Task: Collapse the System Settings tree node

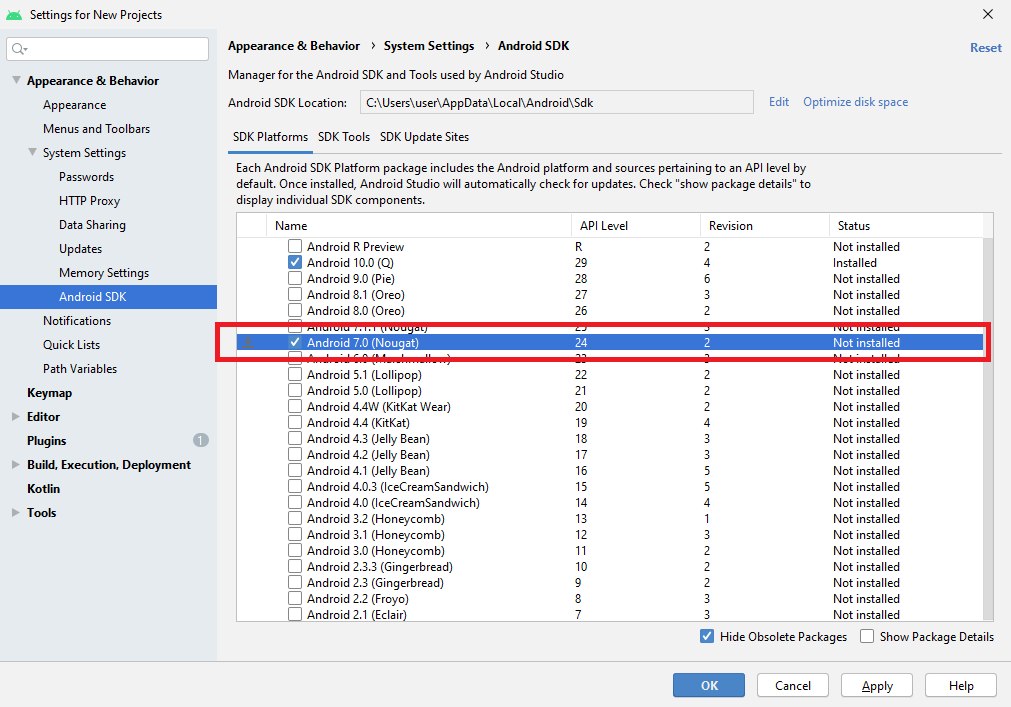Action: click(32, 152)
